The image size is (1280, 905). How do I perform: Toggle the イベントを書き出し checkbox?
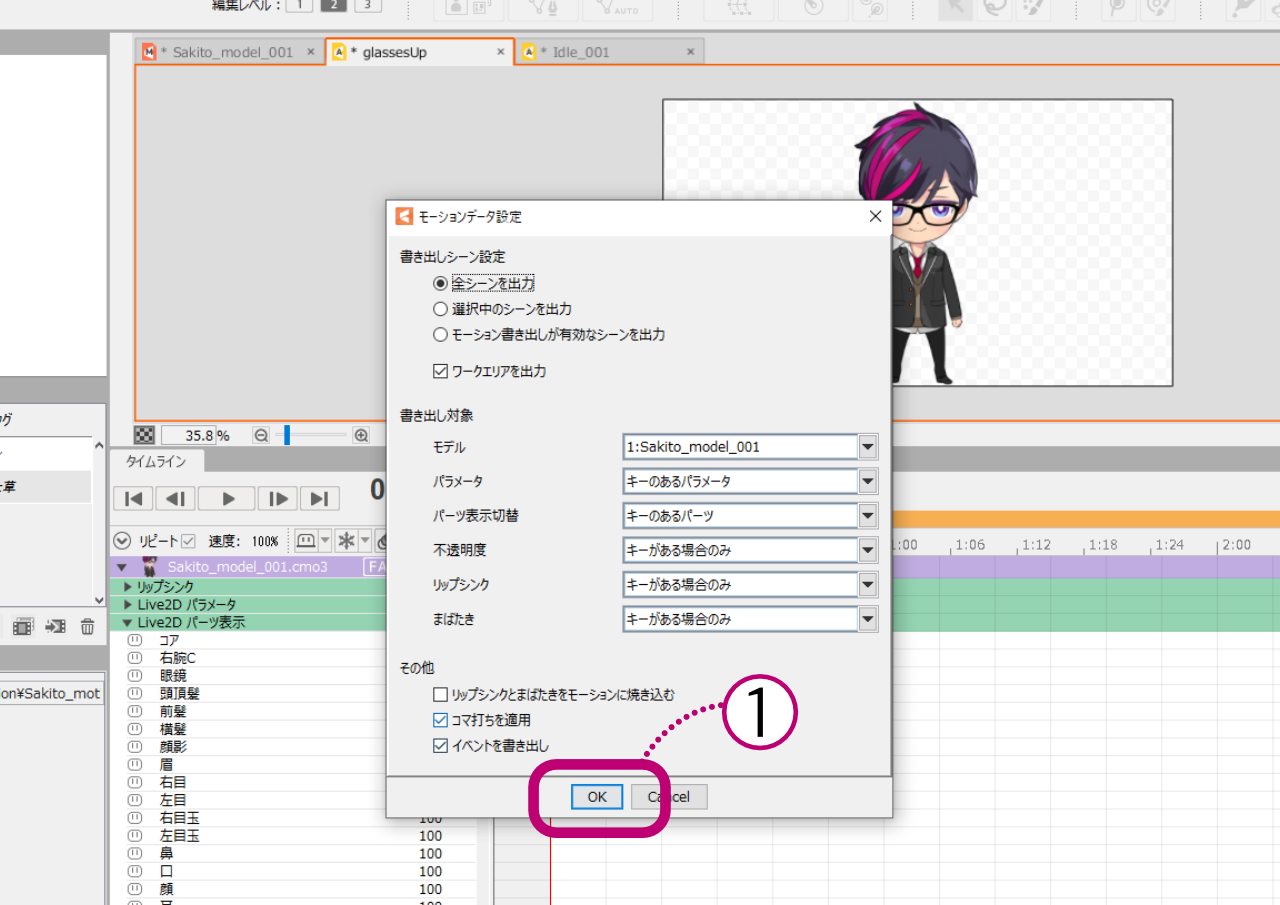[440, 745]
